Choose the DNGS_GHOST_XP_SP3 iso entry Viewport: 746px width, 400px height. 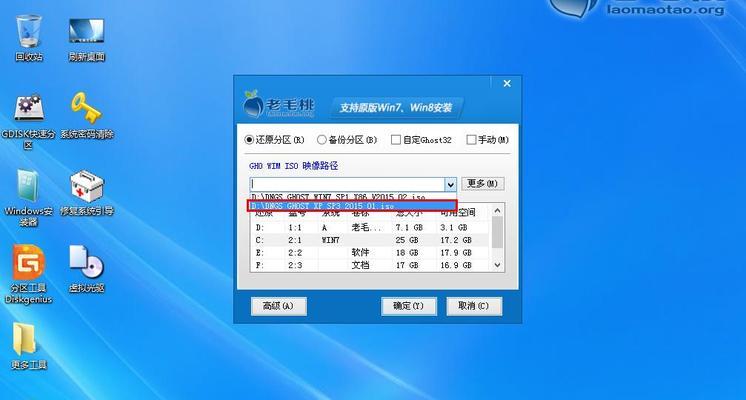(x=352, y=206)
